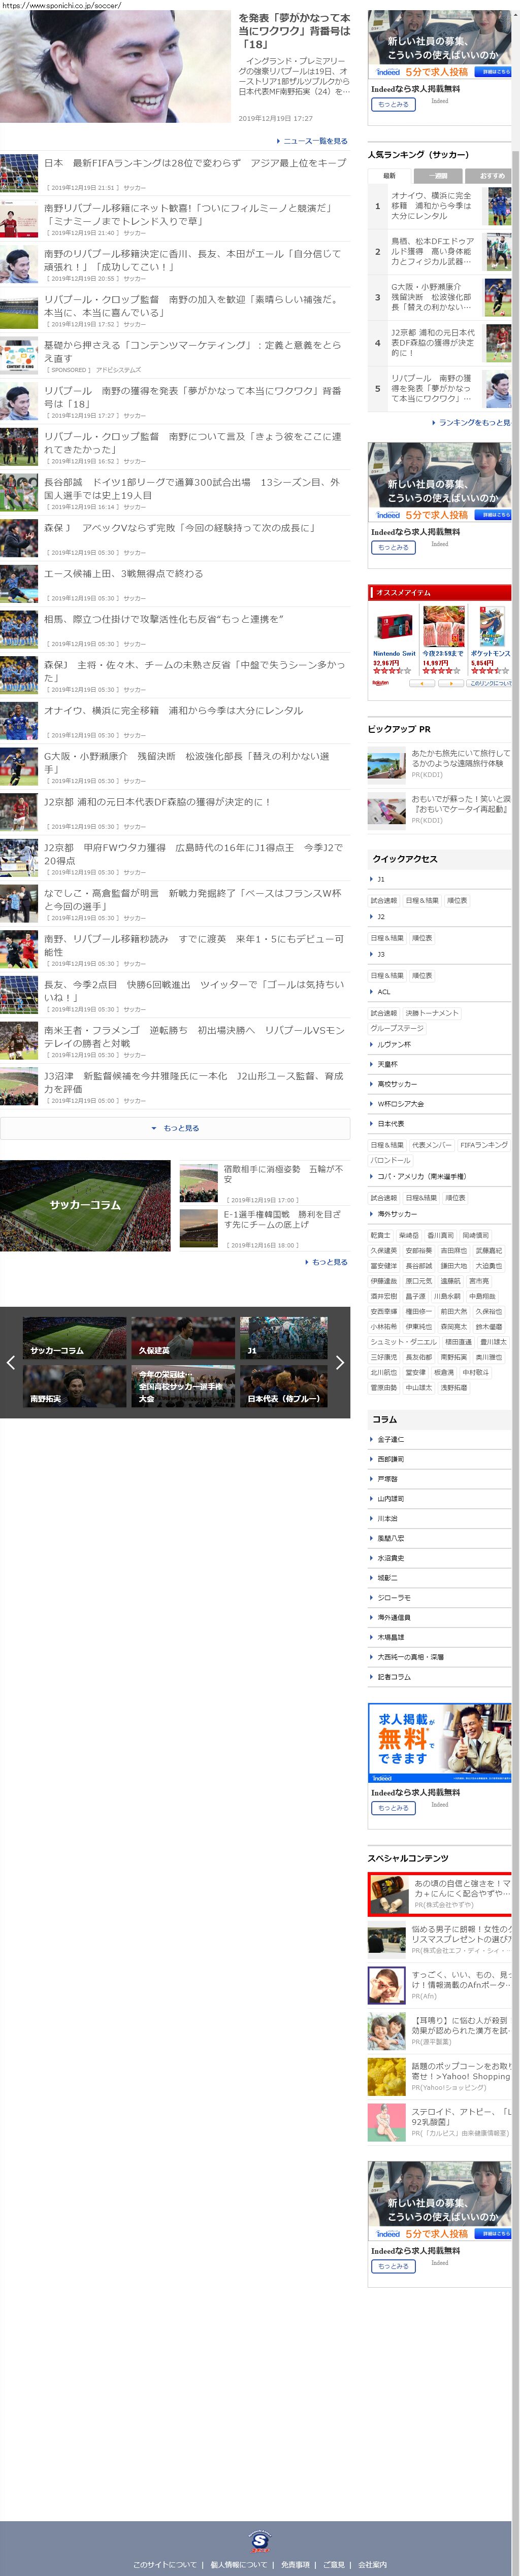
Task: Open the 南野拓実 player tag
Action: coord(453,1357)
